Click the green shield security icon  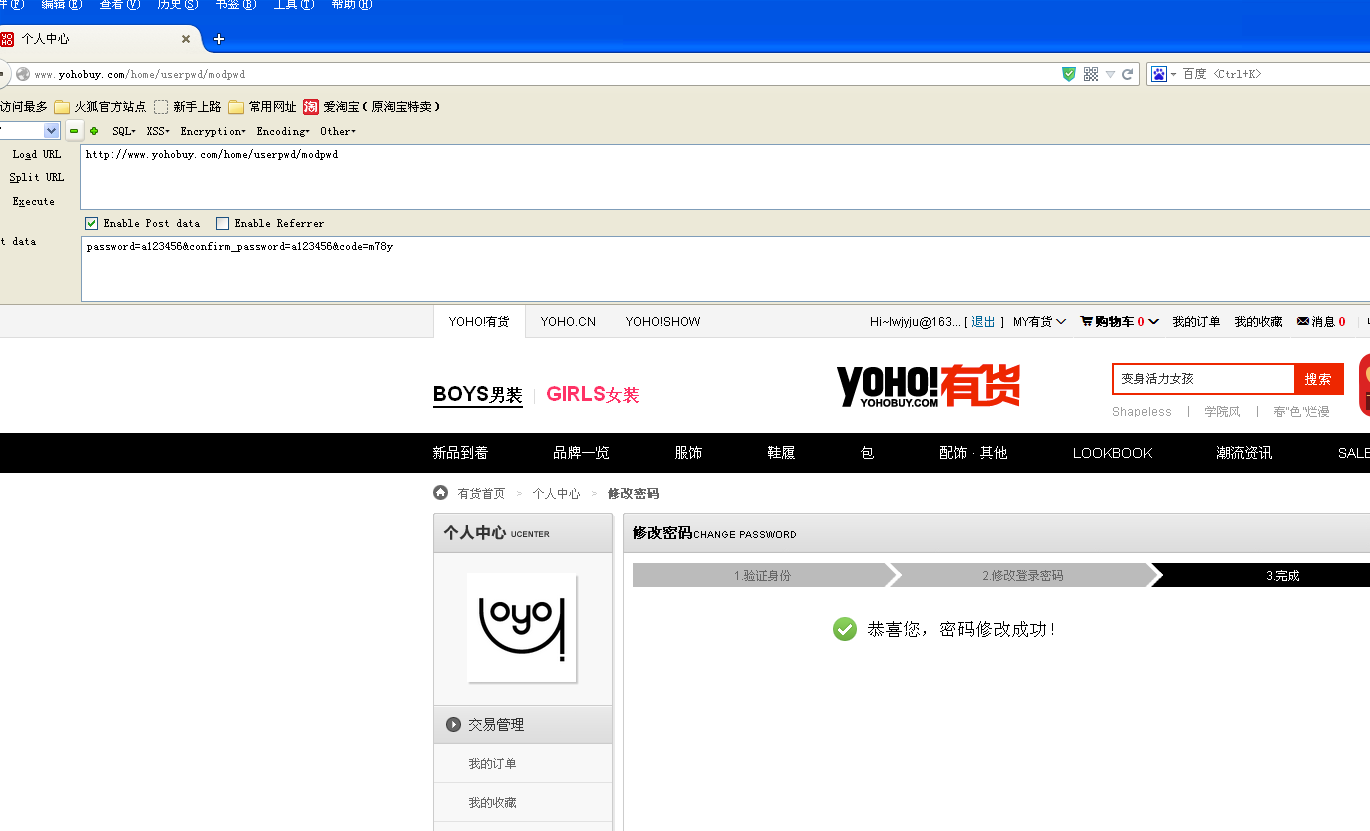pyautogui.click(x=1069, y=74)
